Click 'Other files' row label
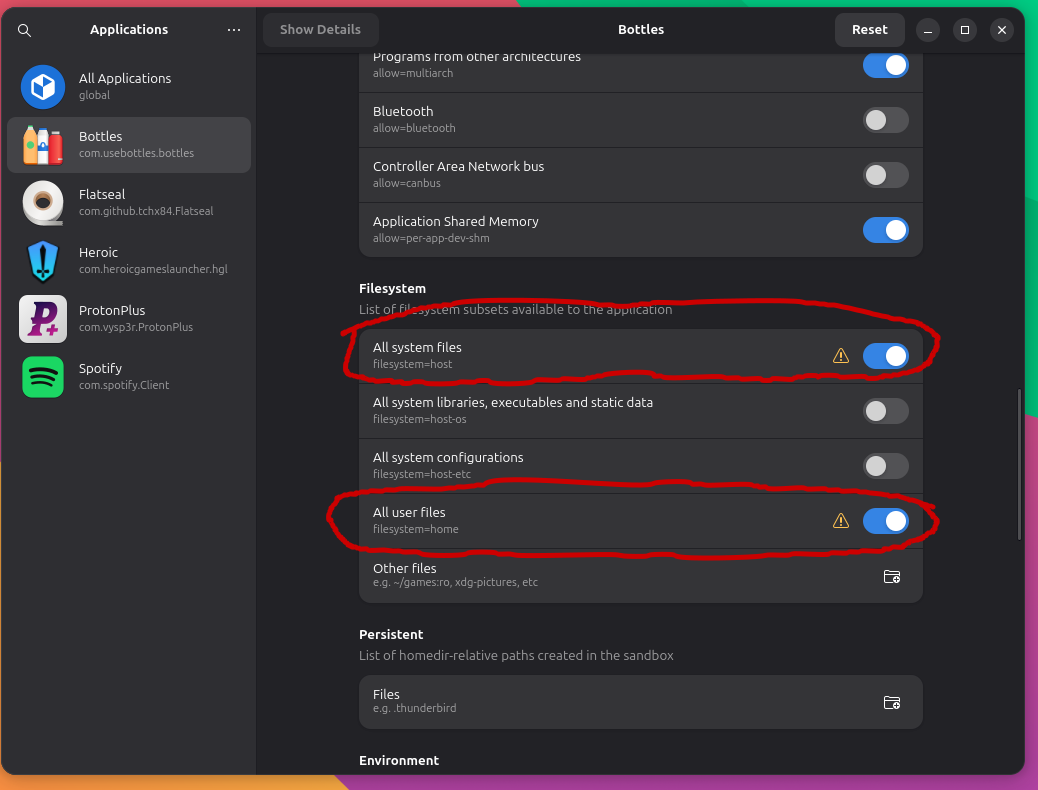This screenshot has height=790, width=1038. coord(404,568)
